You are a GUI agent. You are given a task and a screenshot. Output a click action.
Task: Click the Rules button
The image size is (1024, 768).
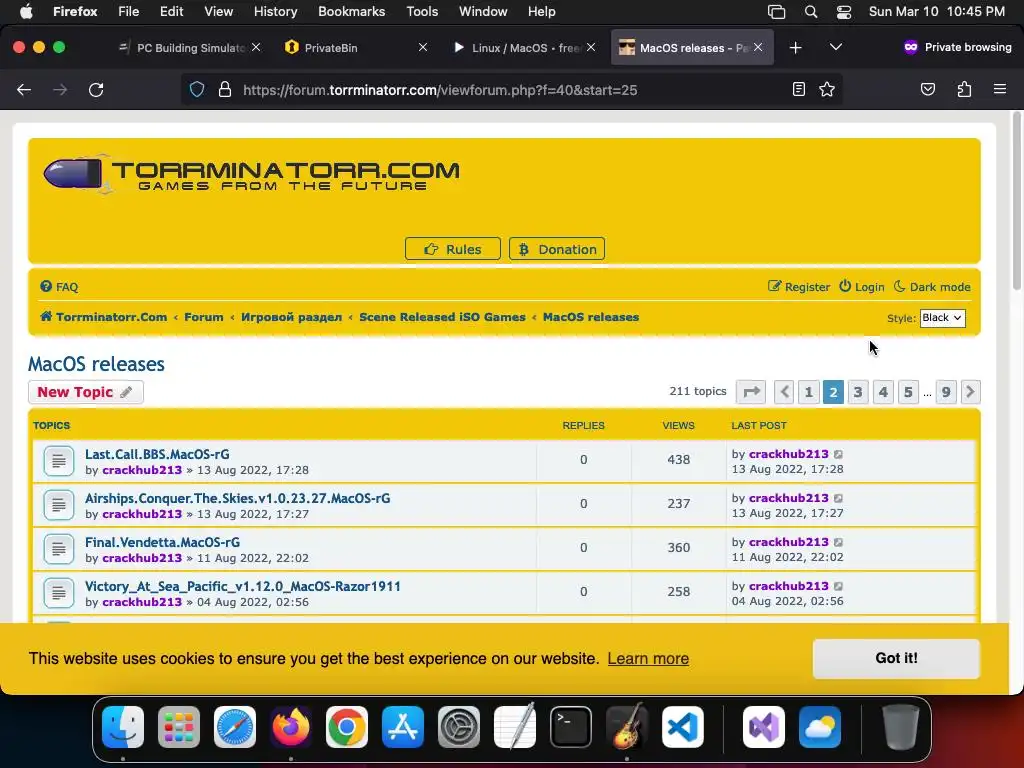pos(453,249)
